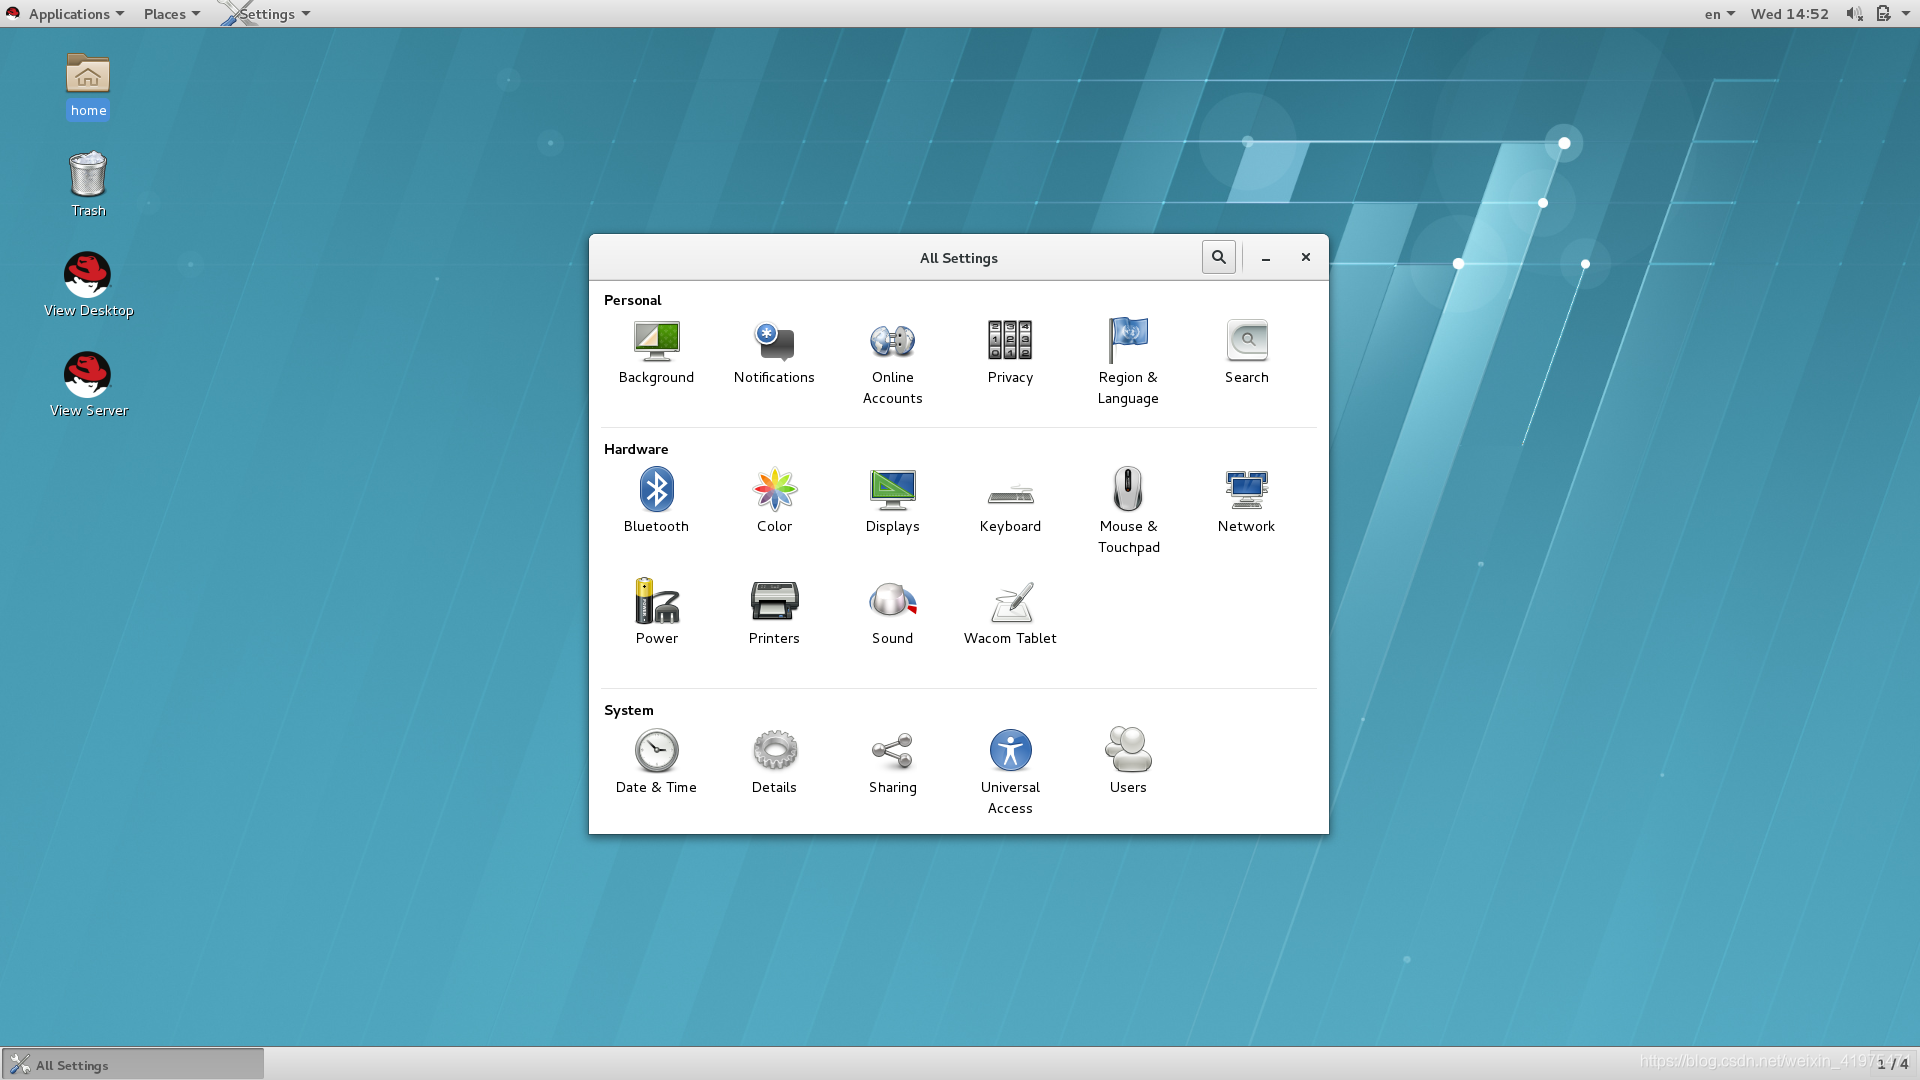The width and height of the screenshot is (1920, 1080).
Task: Select Applications from the menu bar
Action: tap(69, 13)
